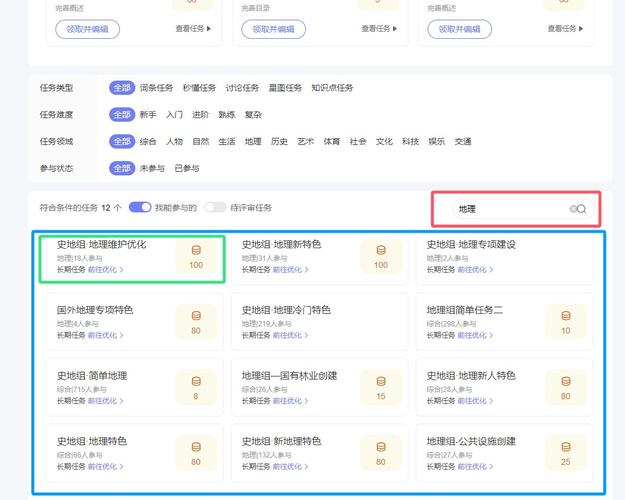The height and width of the screenshot is (500, 625).
Task: Toggle the 我能参与的 switch
Action: point(140,207)
